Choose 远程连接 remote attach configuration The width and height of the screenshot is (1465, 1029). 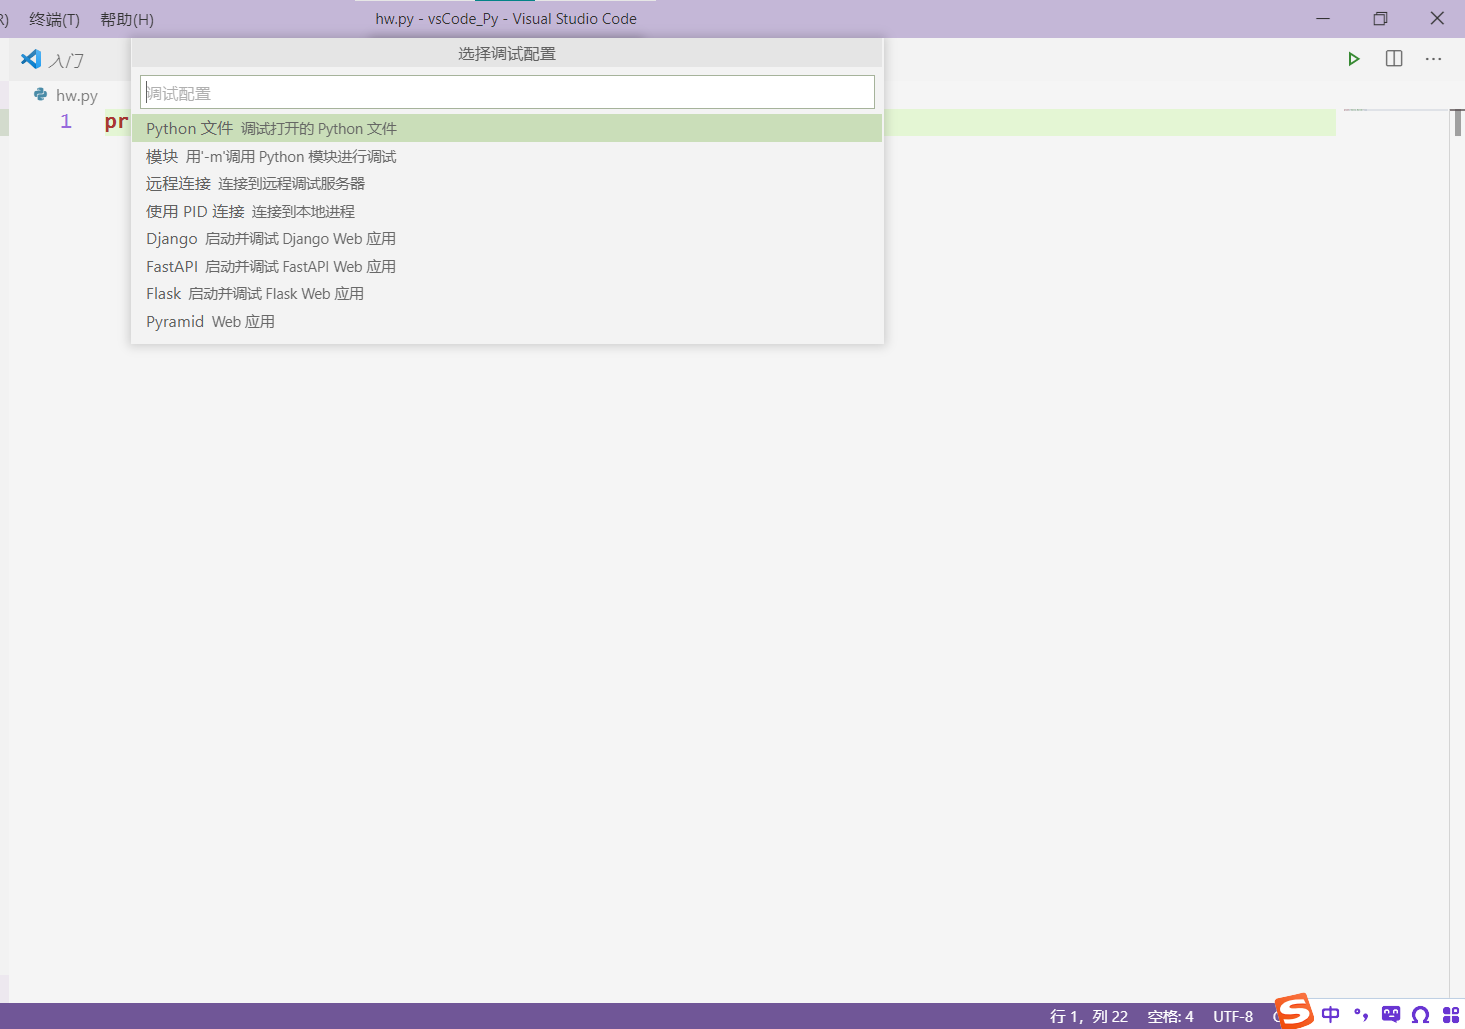point(507,183)
